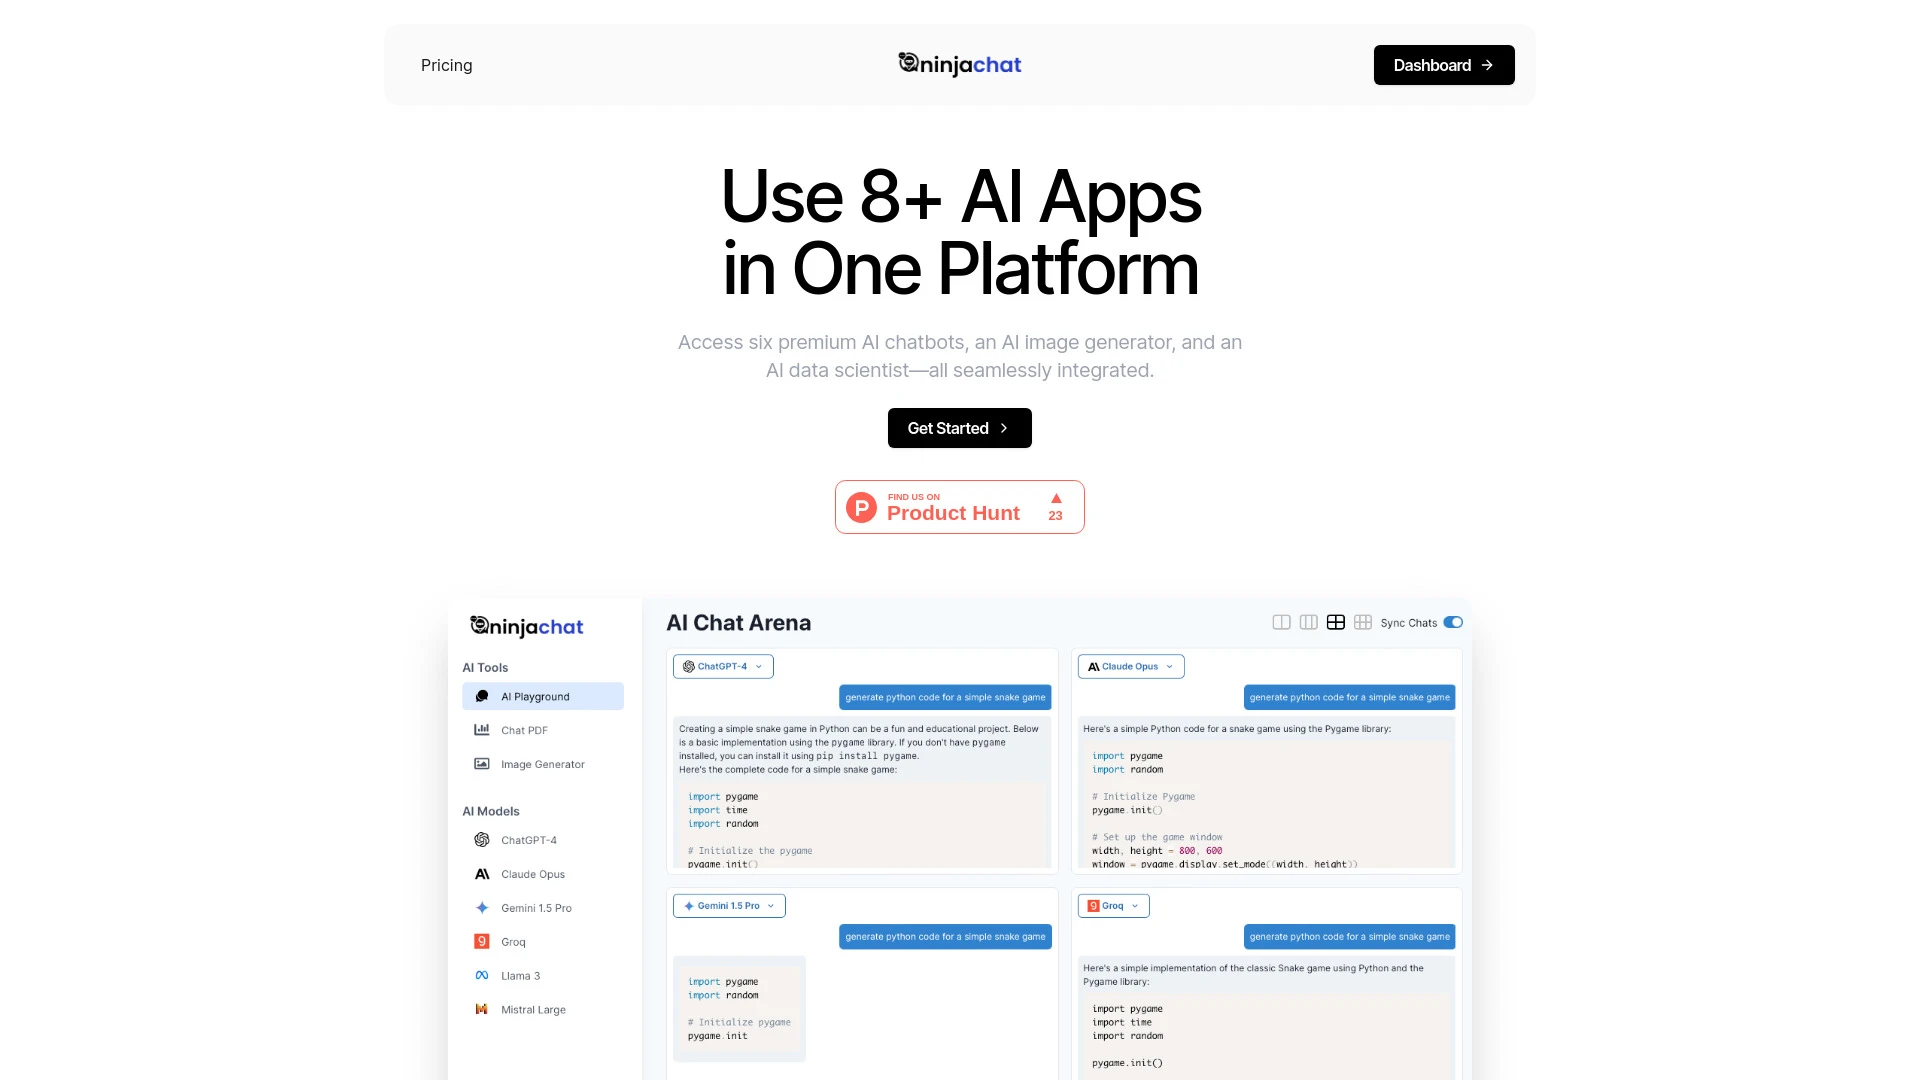Select the Chat PDF tool icon

[483, 729]
